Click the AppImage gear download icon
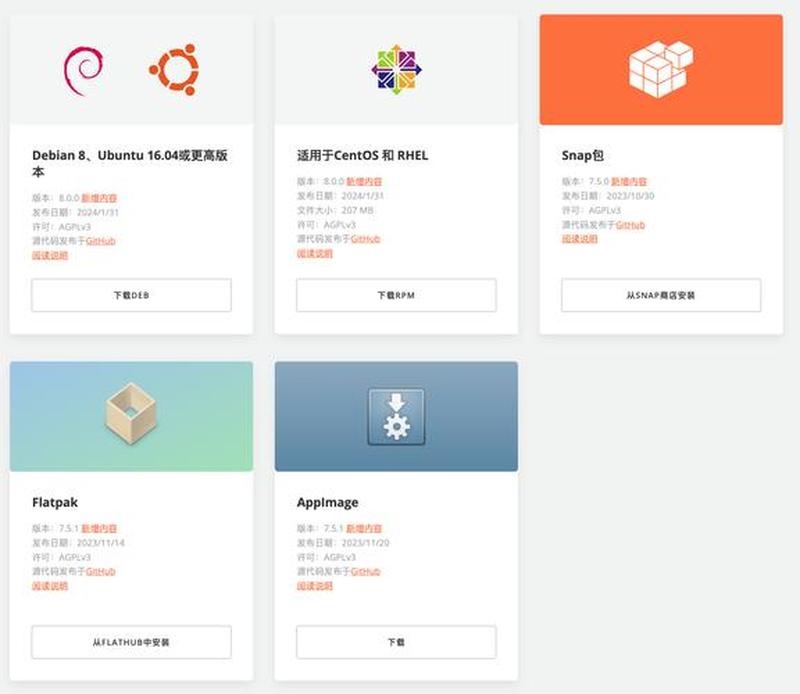The image size is (800, 694). [x=396, y=417]
